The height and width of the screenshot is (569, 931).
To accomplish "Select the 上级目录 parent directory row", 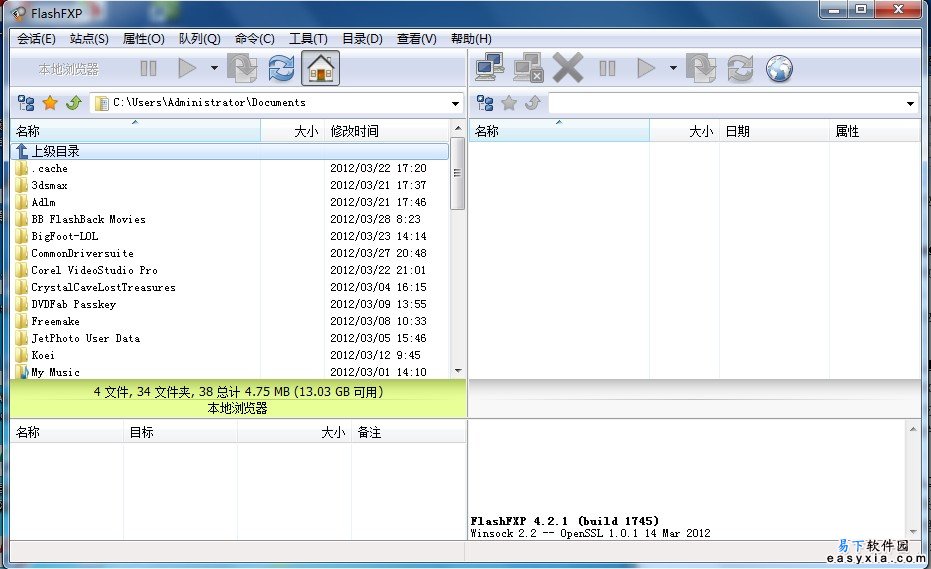I will click(230, 151).
